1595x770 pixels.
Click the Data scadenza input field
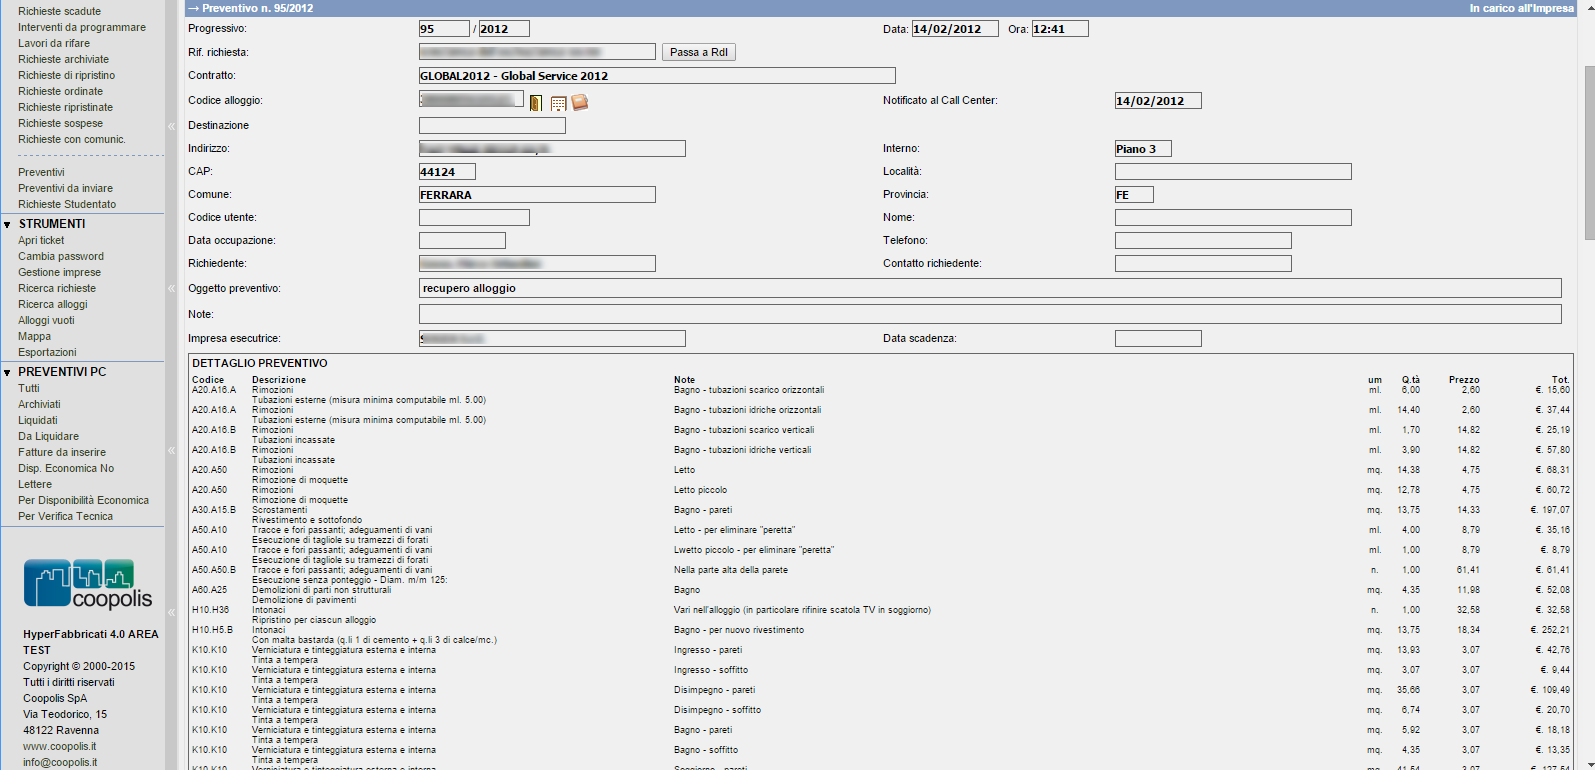(x=1158, y=339)
